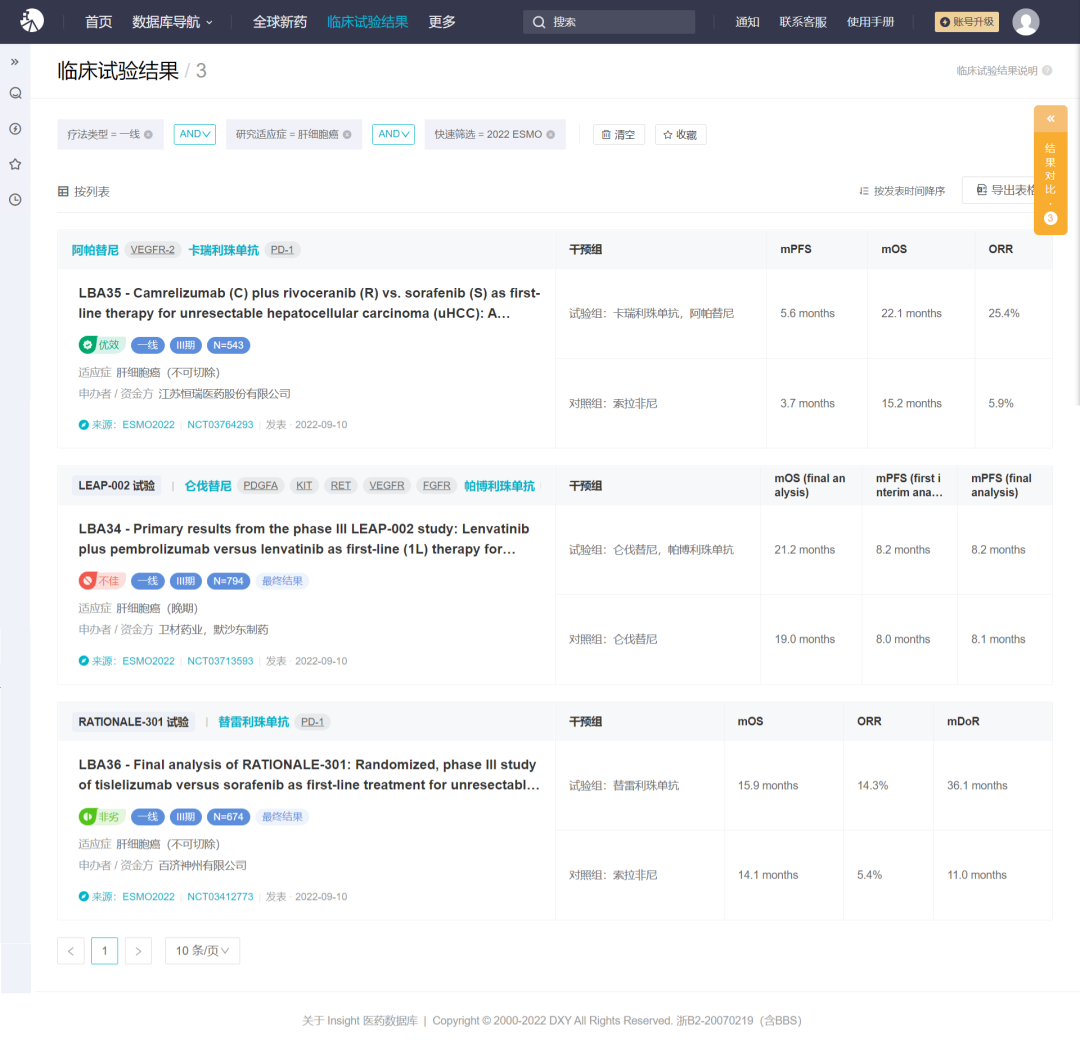Change the second AND operator dropdown

pos(393,134)
